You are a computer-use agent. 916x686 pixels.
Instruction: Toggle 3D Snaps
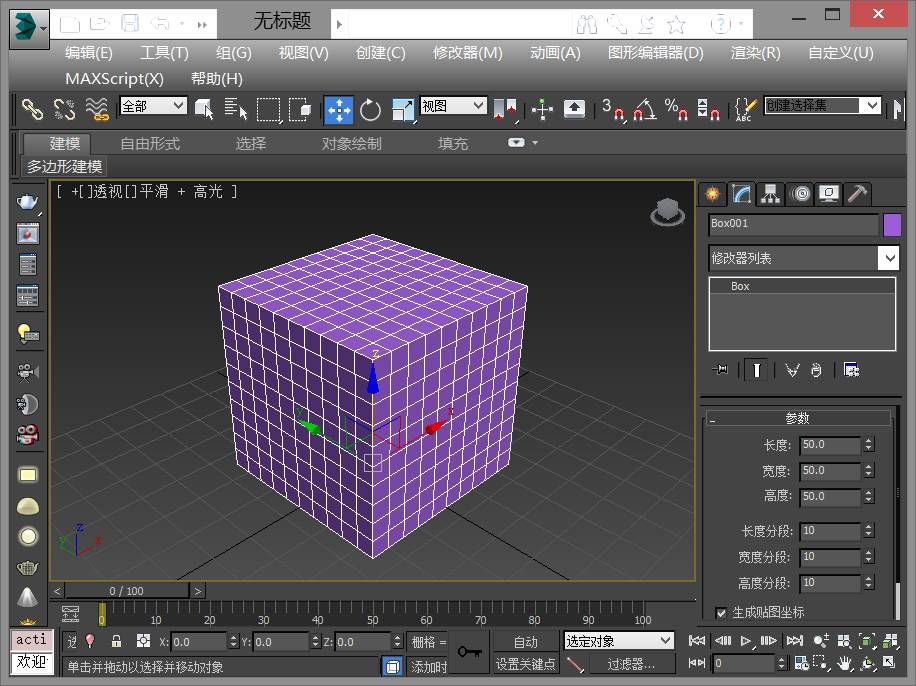pos(613,109)
